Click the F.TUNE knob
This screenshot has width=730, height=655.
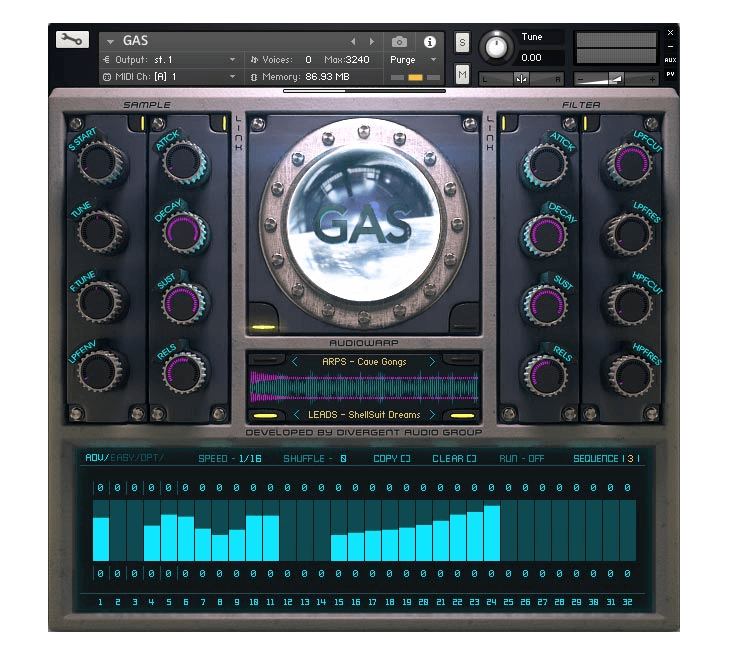pyautogui.click(x=99, y=302)
